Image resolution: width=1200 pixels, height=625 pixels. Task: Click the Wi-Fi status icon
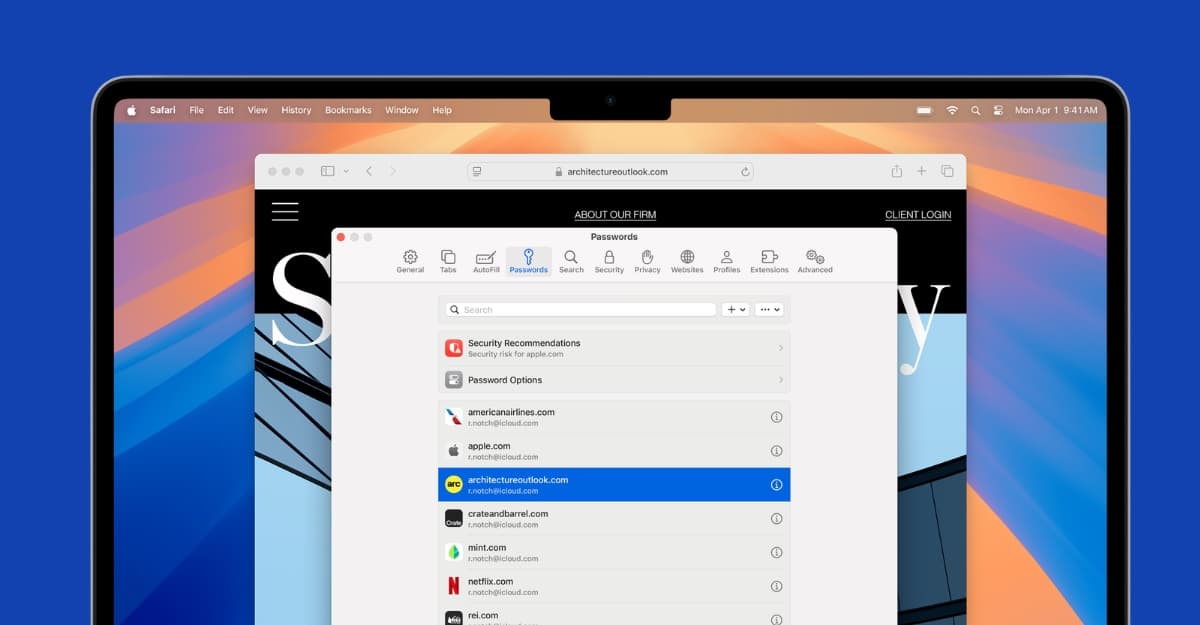pyautogui.click(x=952, y=110)
